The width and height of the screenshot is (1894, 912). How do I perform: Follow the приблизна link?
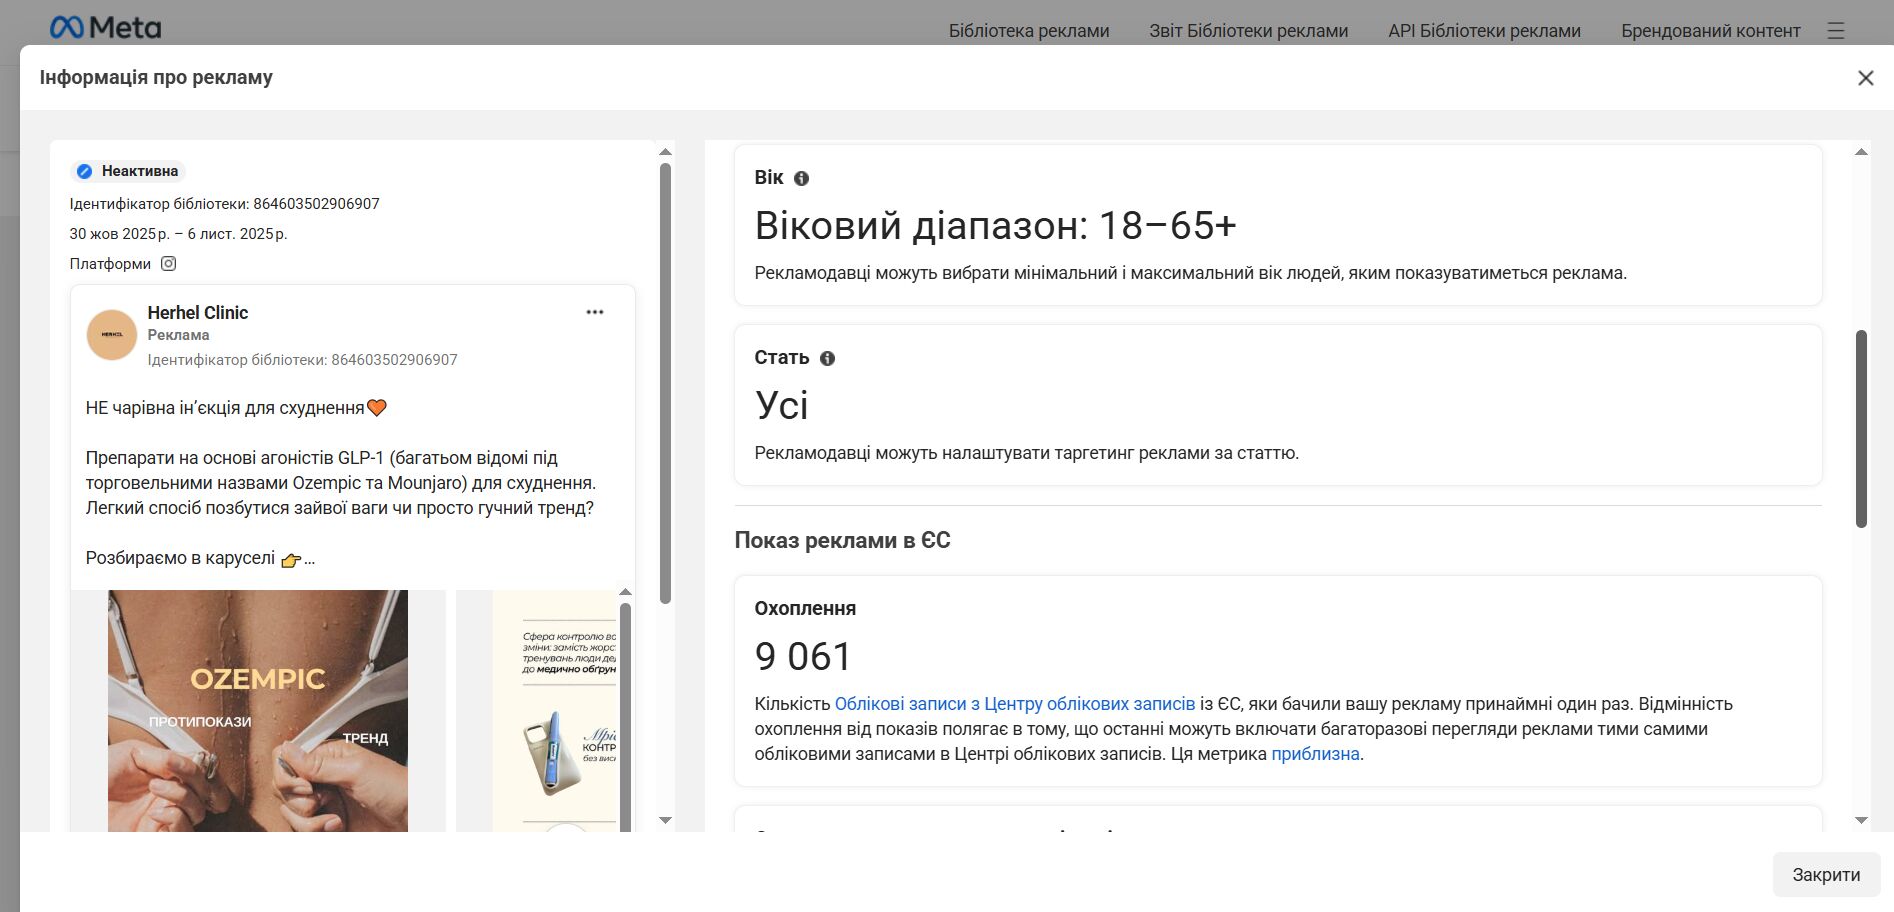[x=1315, y=754]
